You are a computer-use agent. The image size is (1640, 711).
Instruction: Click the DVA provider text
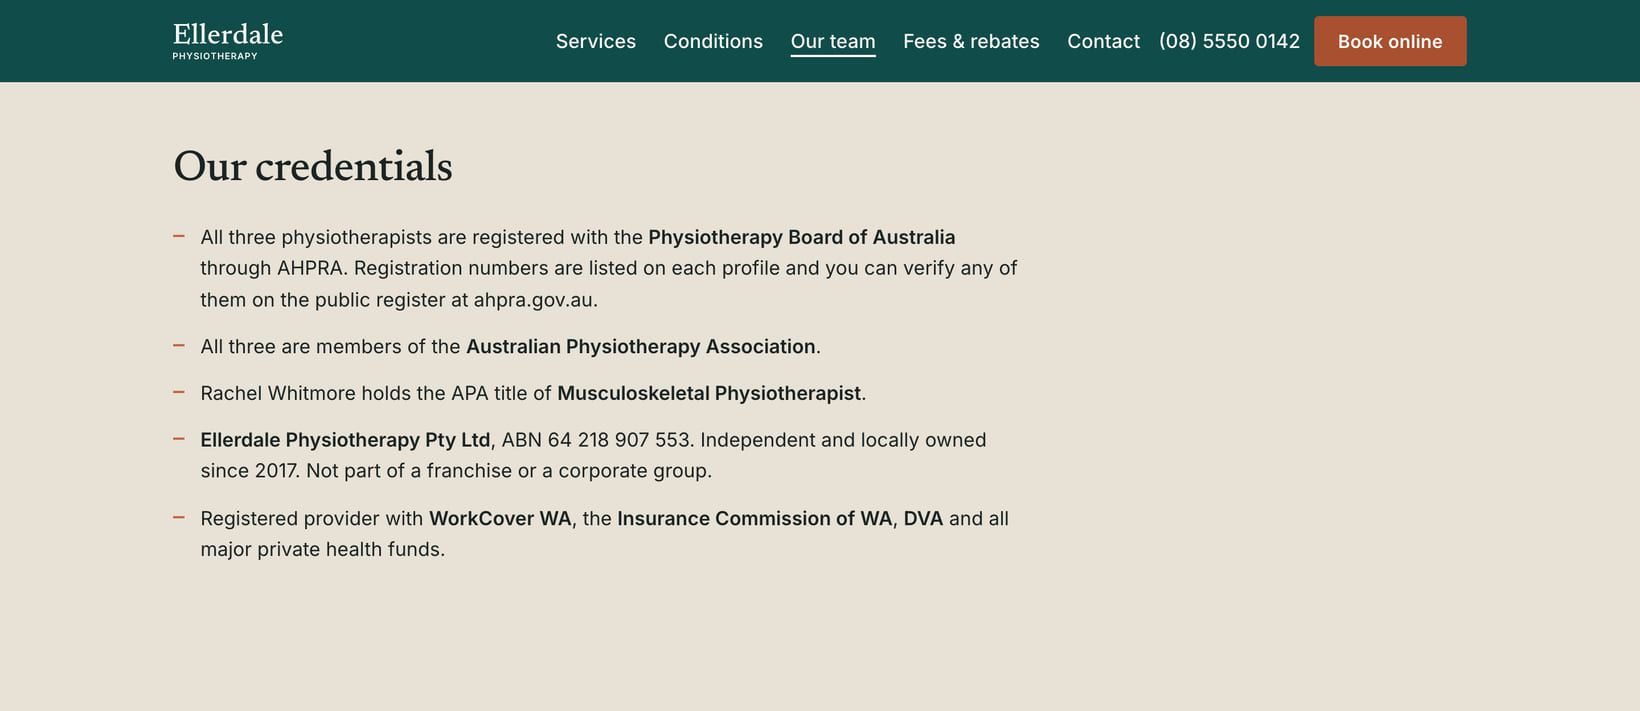tap(923, 518)
